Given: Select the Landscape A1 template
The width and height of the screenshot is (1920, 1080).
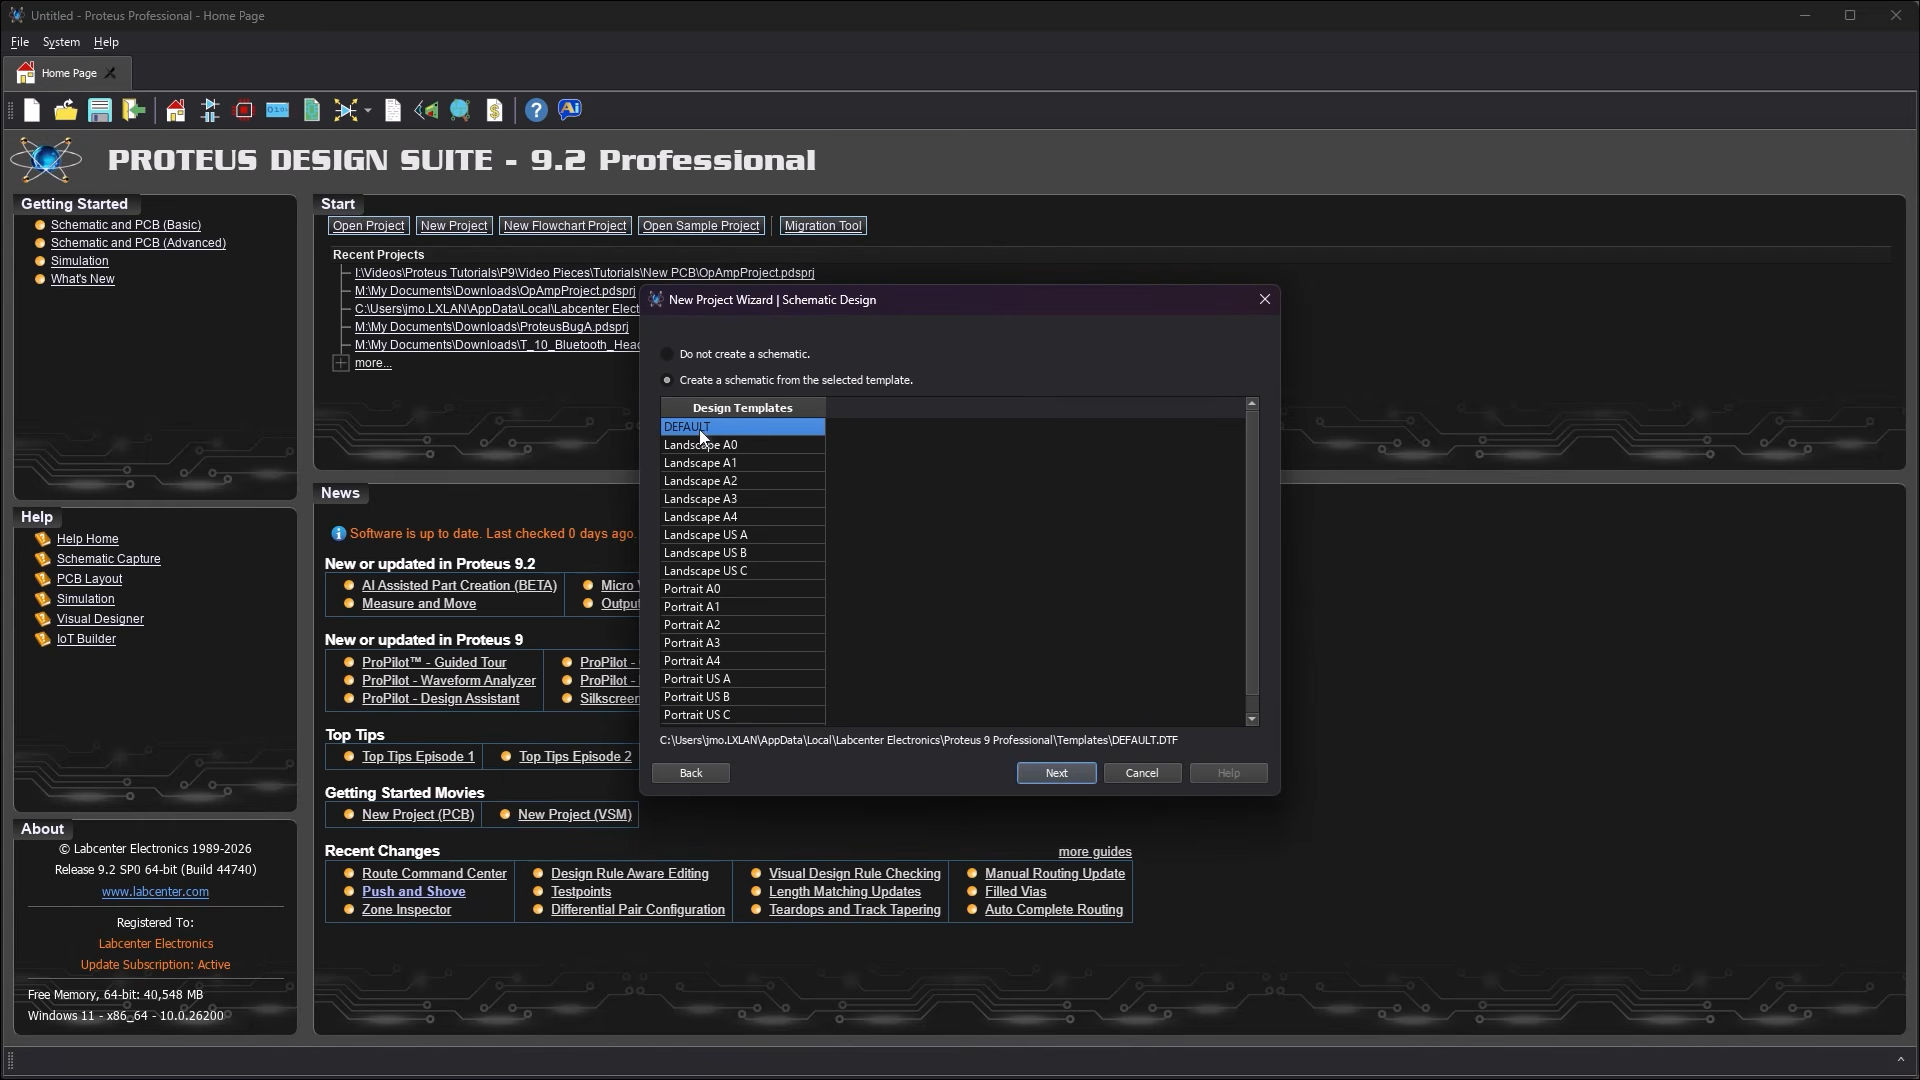Looking at the screenshot, I should [x=742, y=463].
